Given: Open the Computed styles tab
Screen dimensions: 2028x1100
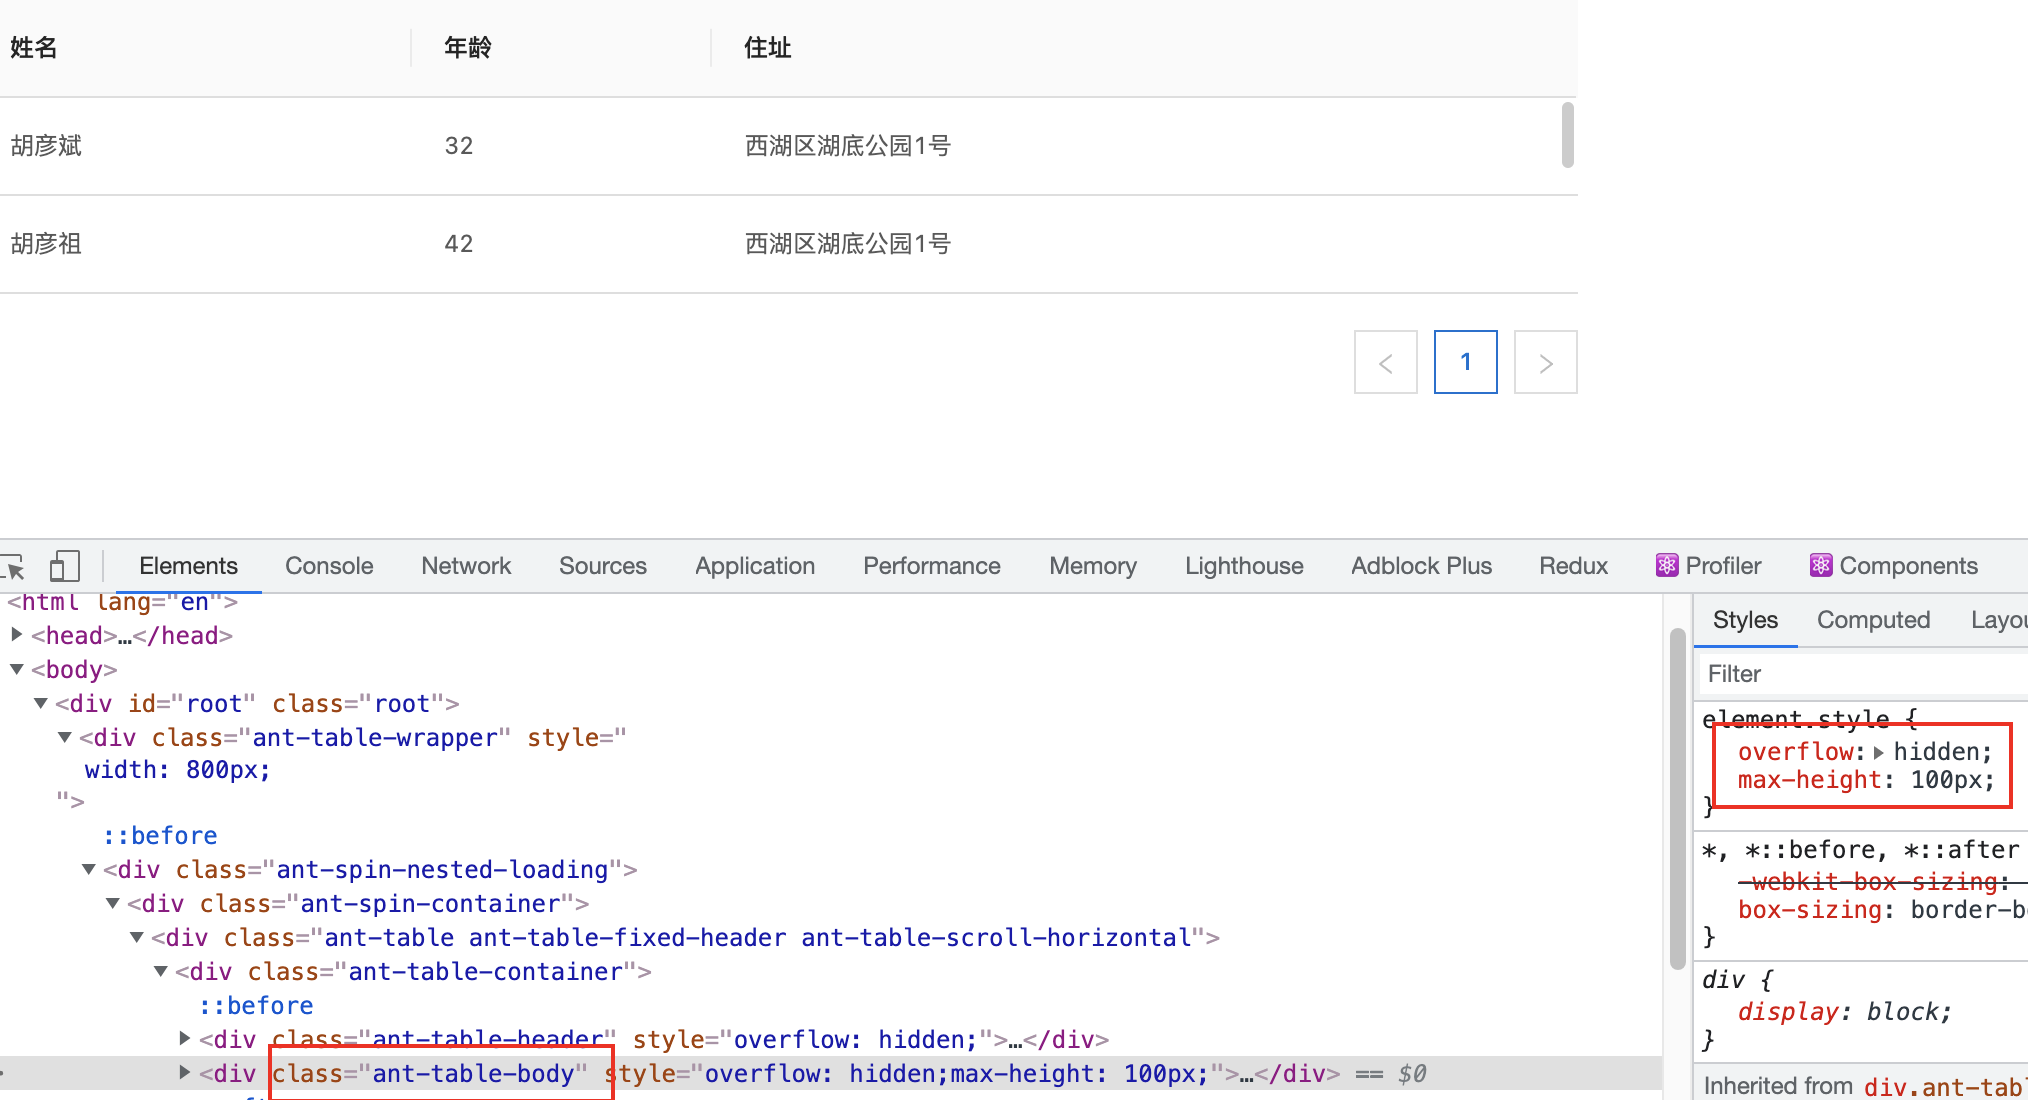Looking at the screenshot, I should pos(1873,620).
